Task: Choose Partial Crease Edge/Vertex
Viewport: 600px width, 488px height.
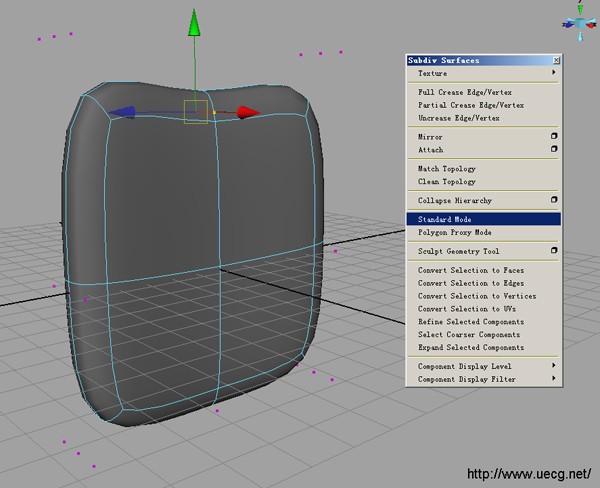Action: point(484,105)
